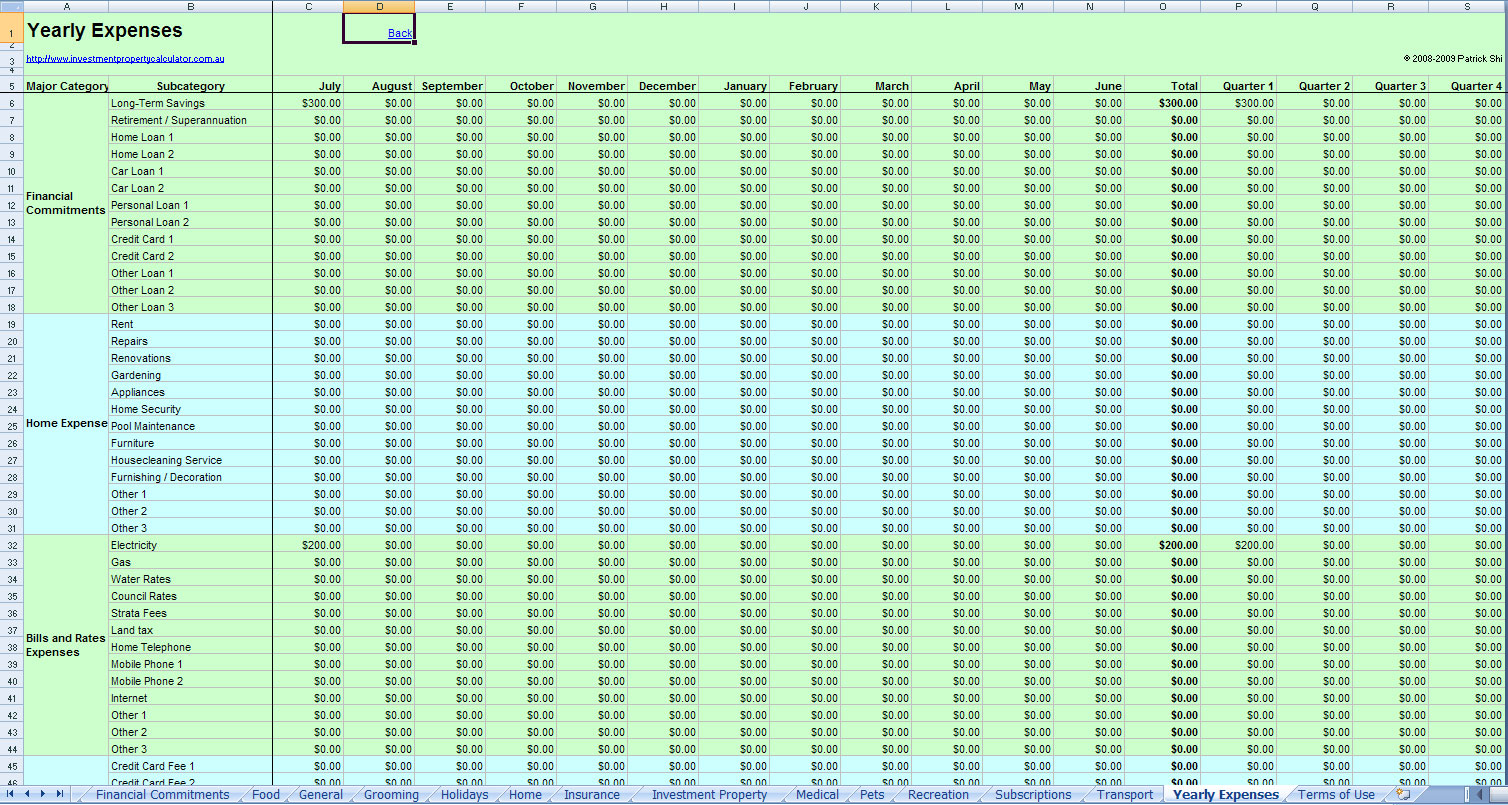The width and height of the screenshot is (1508, 805).
Task: Switch to the Subscriptions sheet
Action: tap(1033, 794)
